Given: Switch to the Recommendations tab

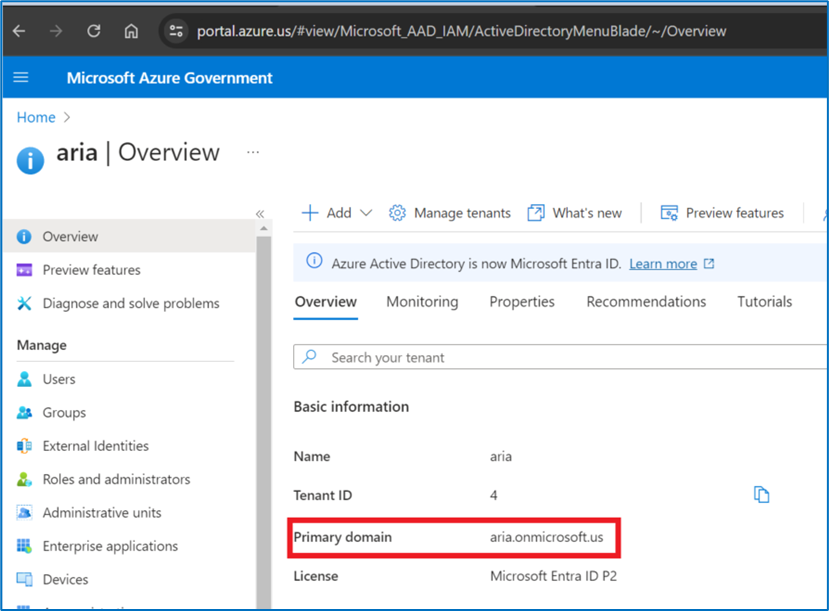Looking at the screenshot, I should tap(646, 302).
